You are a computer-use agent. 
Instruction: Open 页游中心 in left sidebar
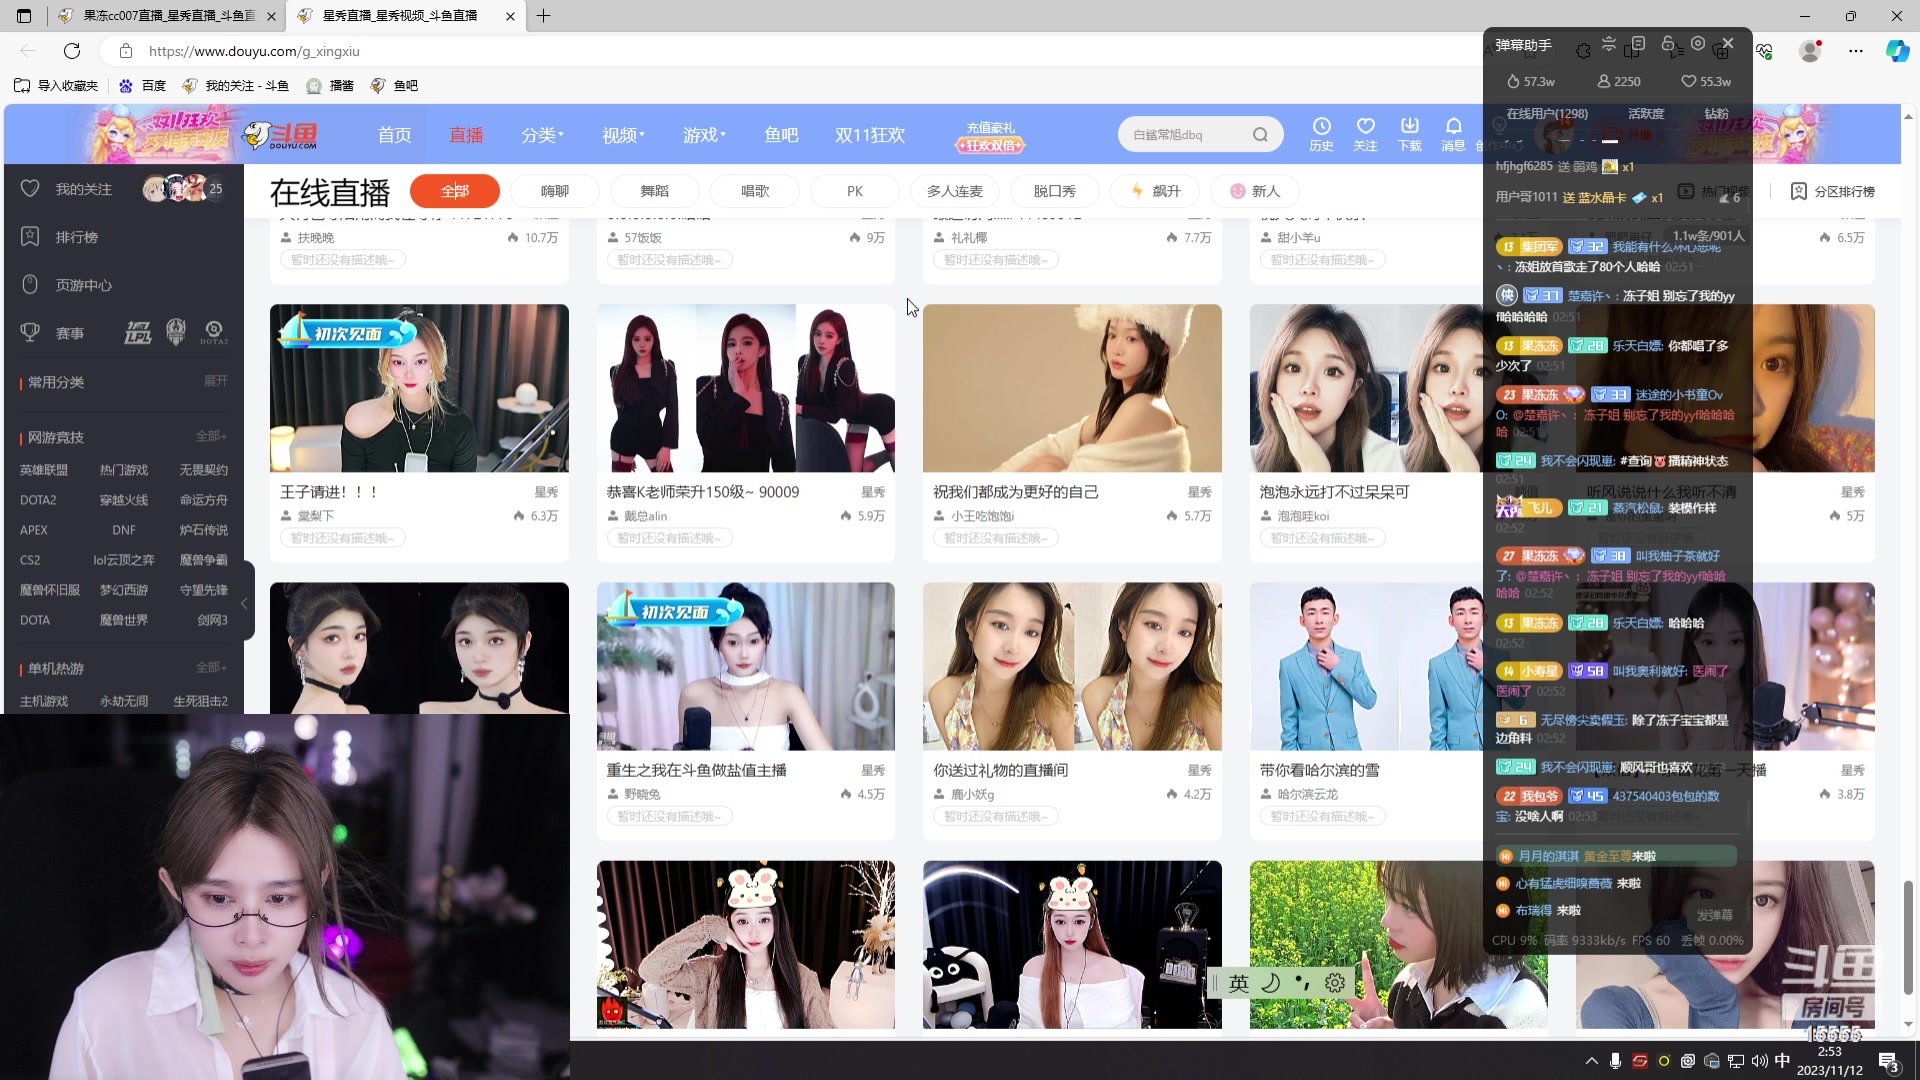coord(84,285)
